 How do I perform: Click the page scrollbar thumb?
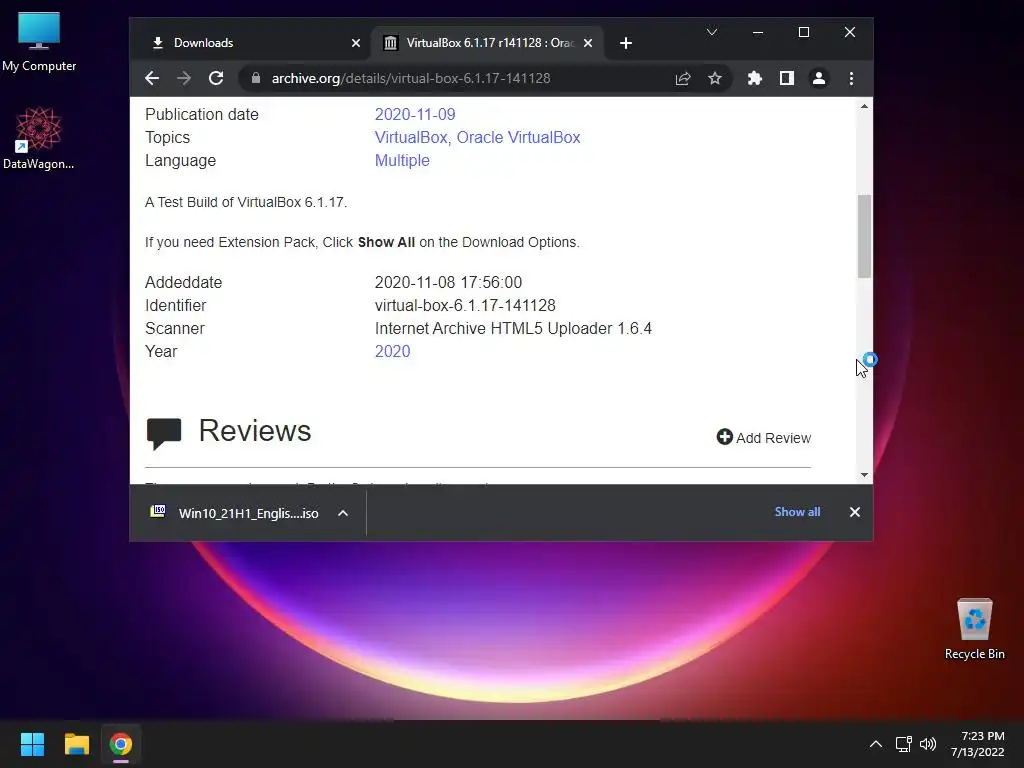864,236
